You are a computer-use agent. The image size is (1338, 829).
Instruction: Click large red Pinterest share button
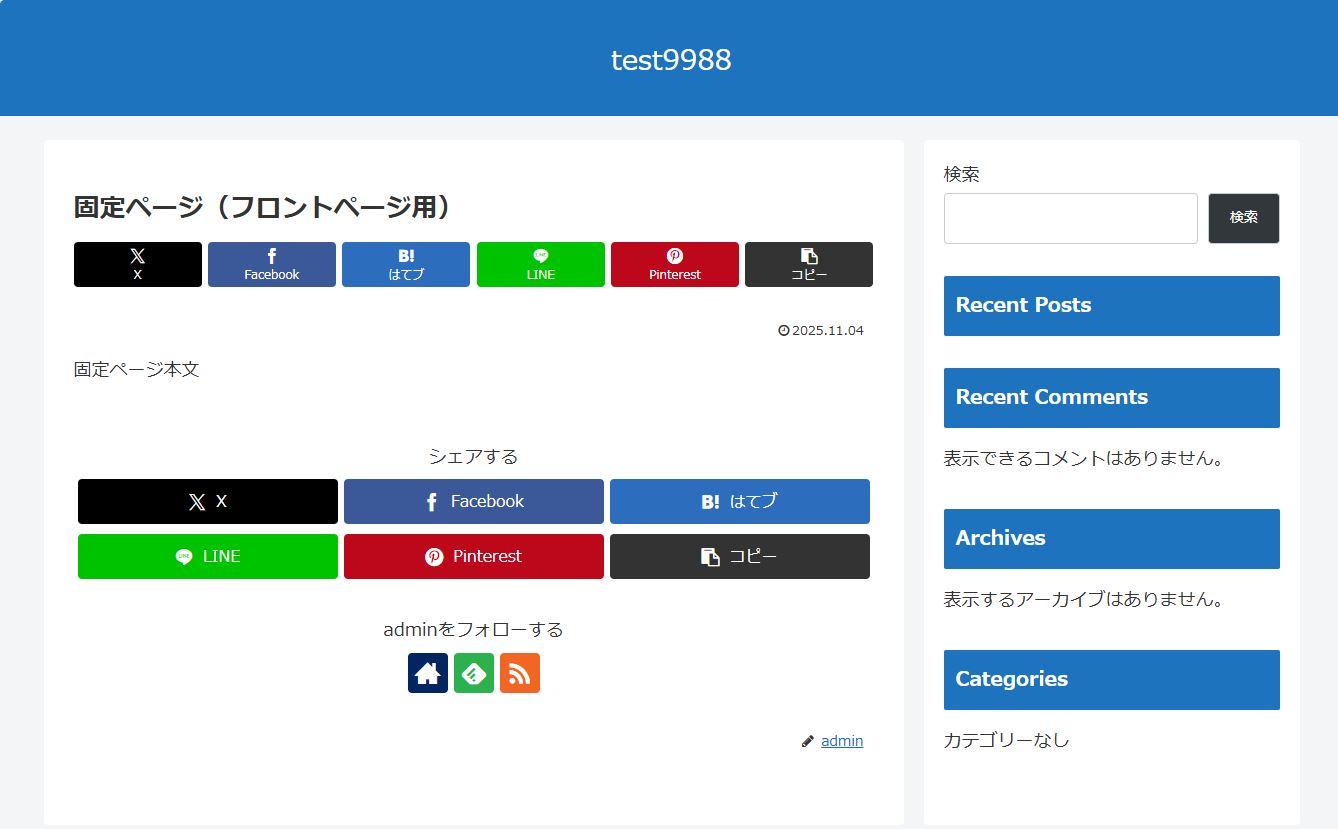click(474, 556)
